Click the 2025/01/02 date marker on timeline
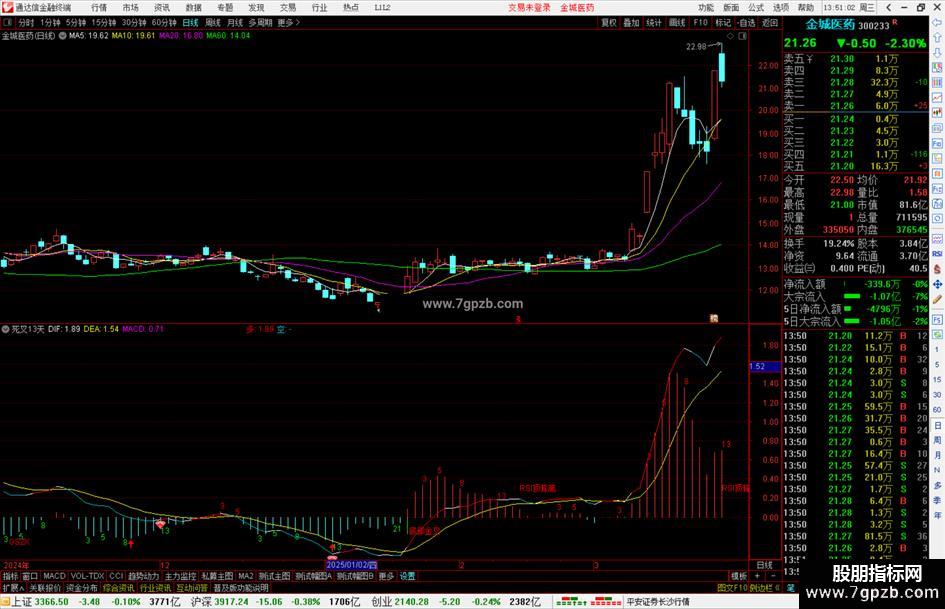This screenshot has height=609, width=945. tap(351, 566)
